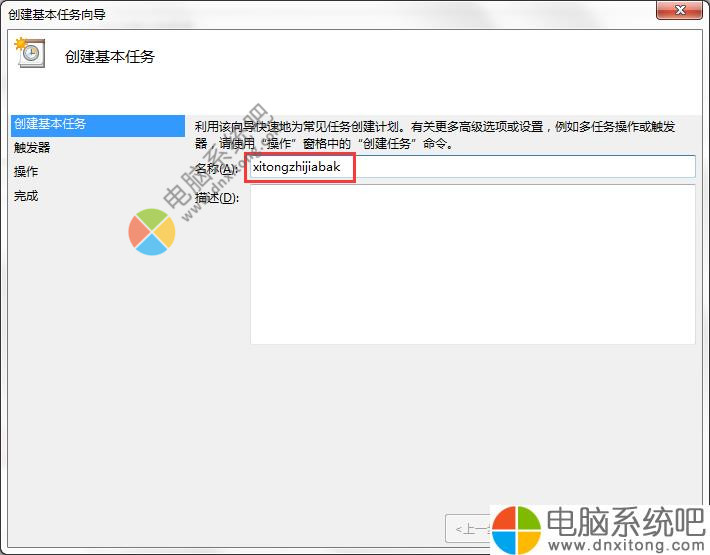Jump to the 完成 step

[x=26, y=196]
